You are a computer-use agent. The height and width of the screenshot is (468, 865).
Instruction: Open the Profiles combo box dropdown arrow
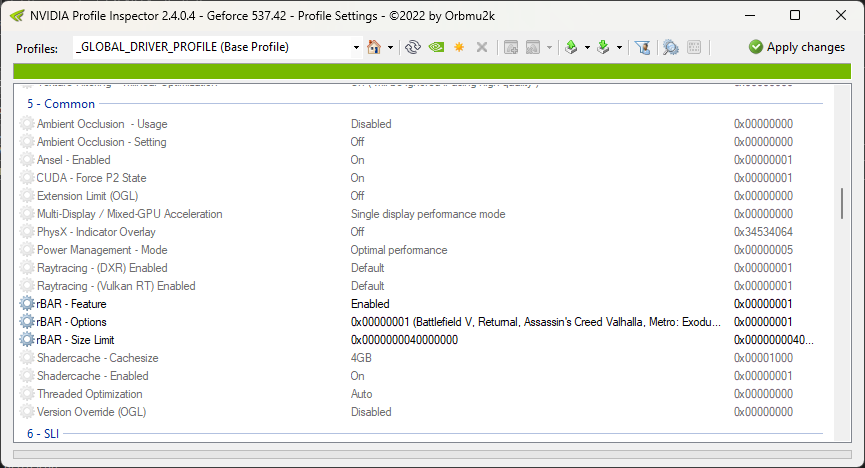[x=356, y=47]
